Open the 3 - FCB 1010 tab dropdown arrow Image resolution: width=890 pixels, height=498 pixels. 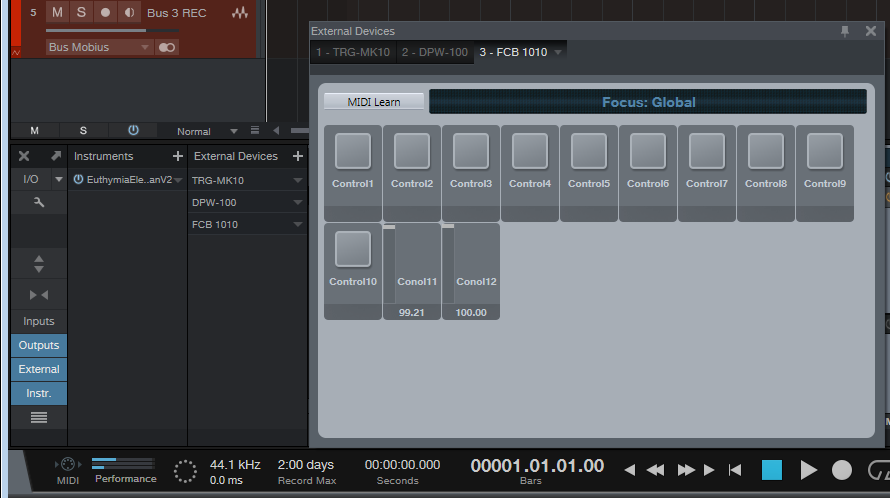pyautogui.click(x=558, y=52)
